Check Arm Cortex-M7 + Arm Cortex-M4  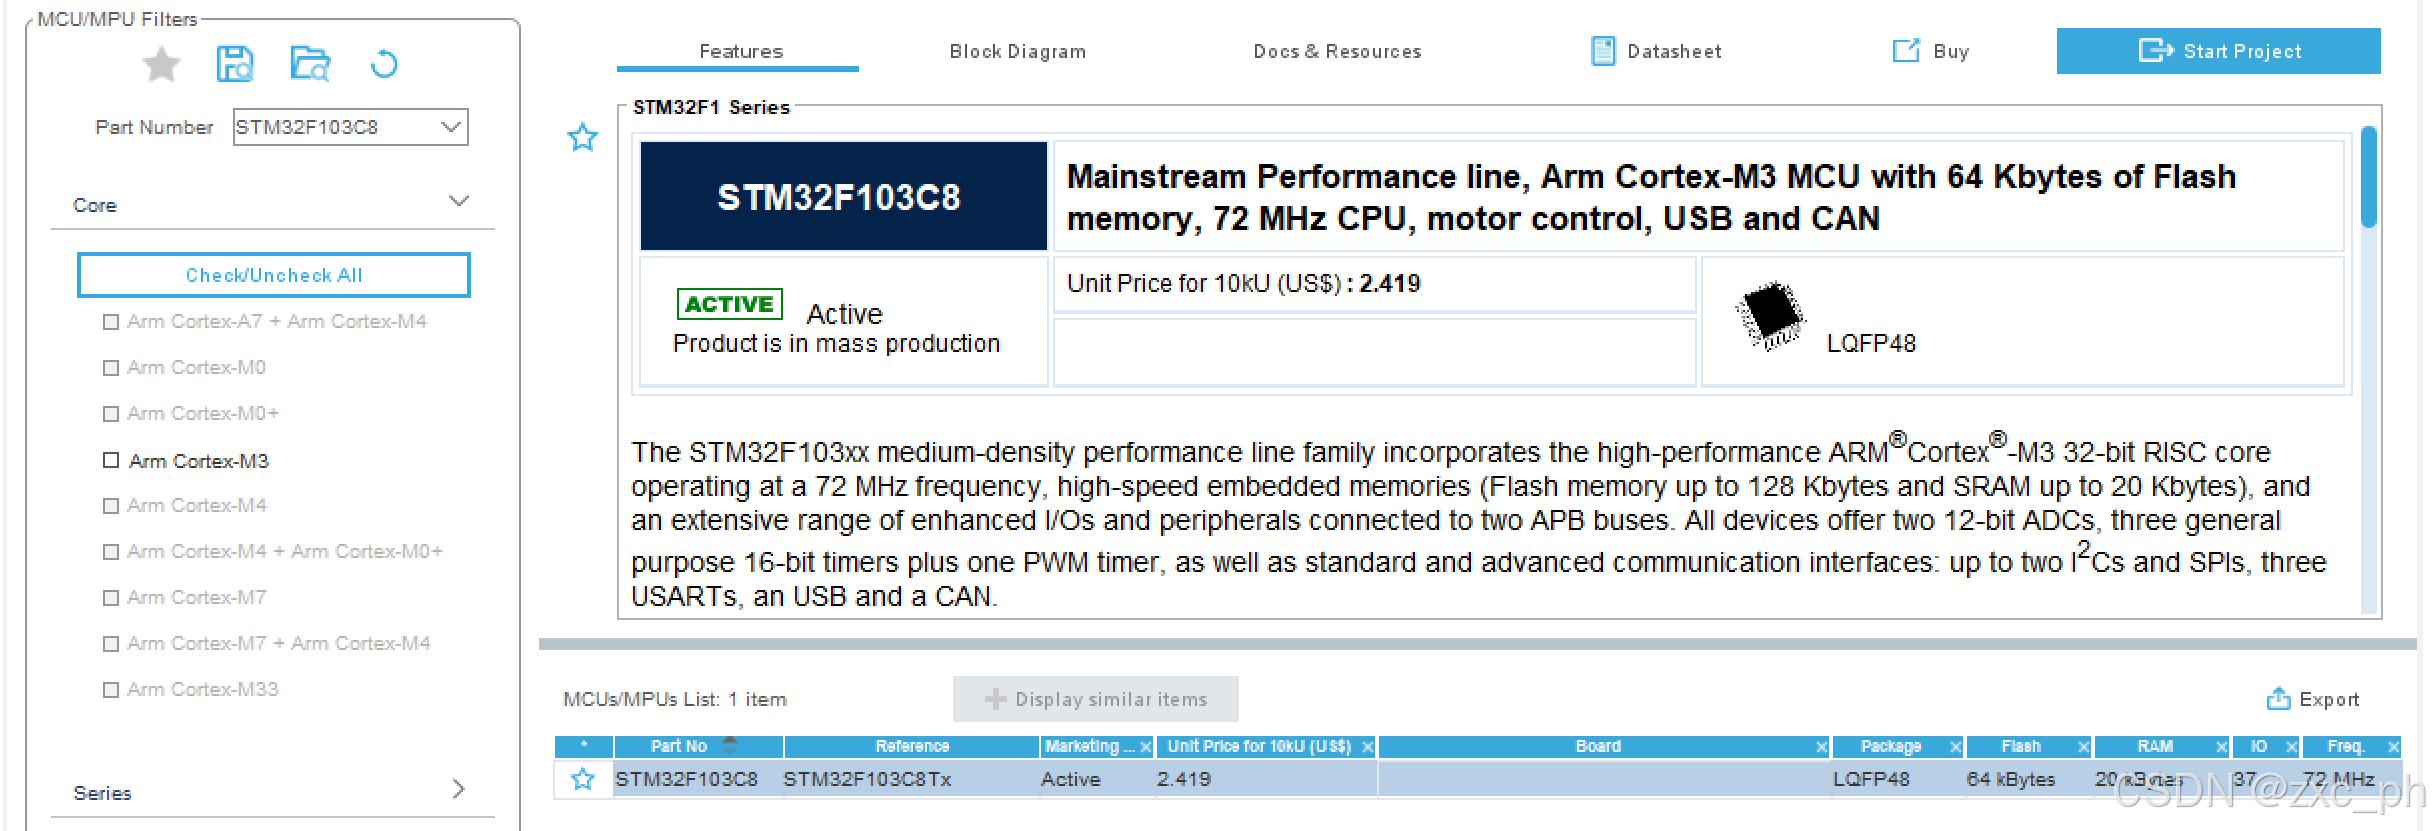click(111, 644)
